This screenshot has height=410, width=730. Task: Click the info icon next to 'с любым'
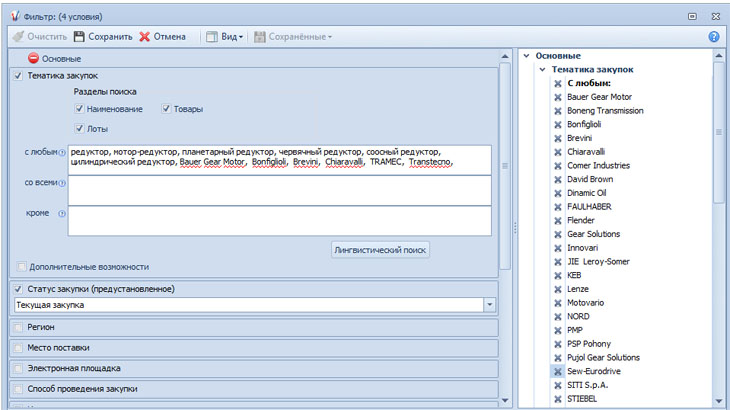point(61,153)
